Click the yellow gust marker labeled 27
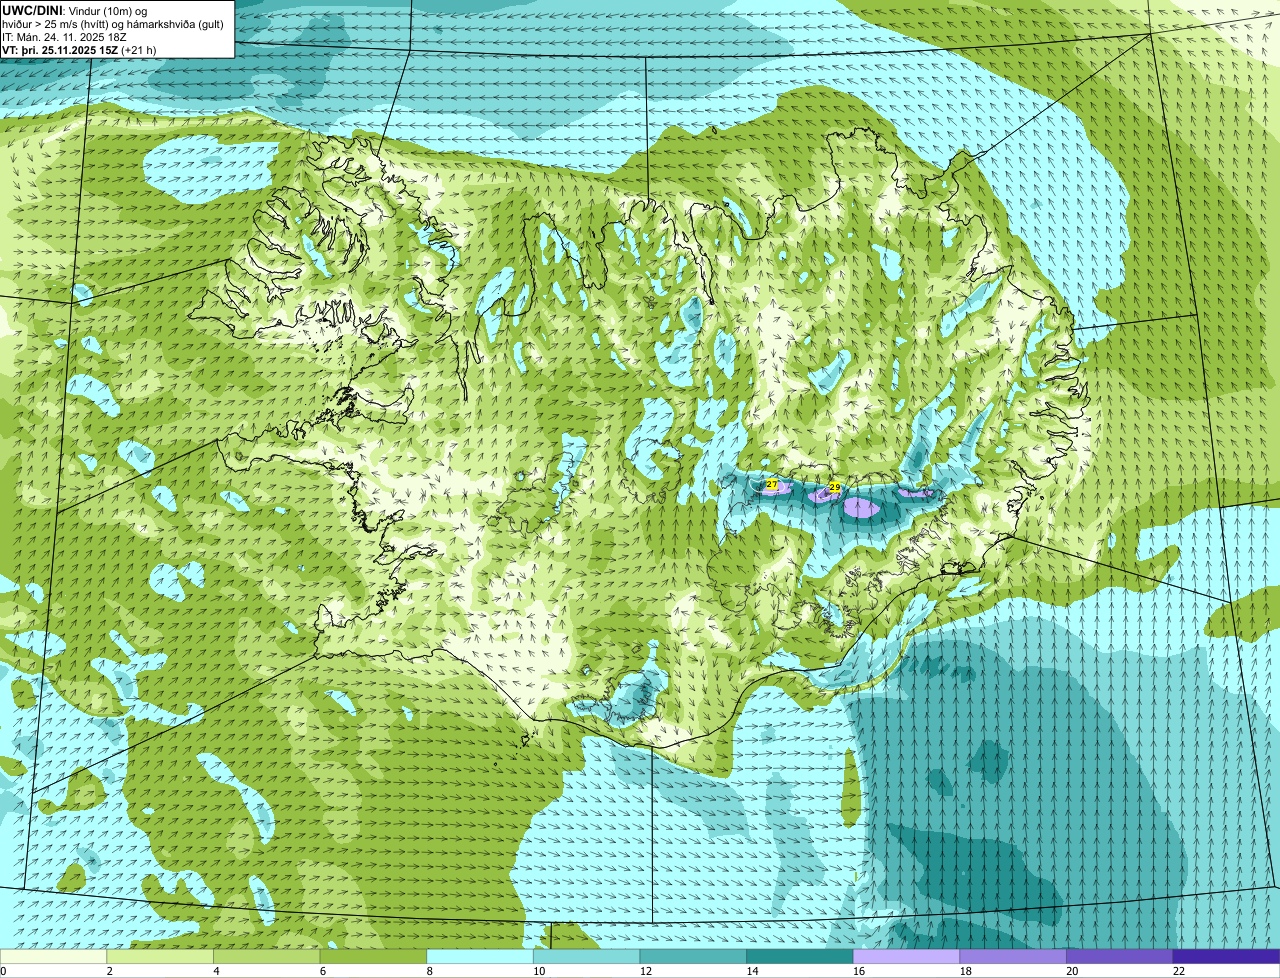This screenshot has height=978, width=1280. coord(772,484)
